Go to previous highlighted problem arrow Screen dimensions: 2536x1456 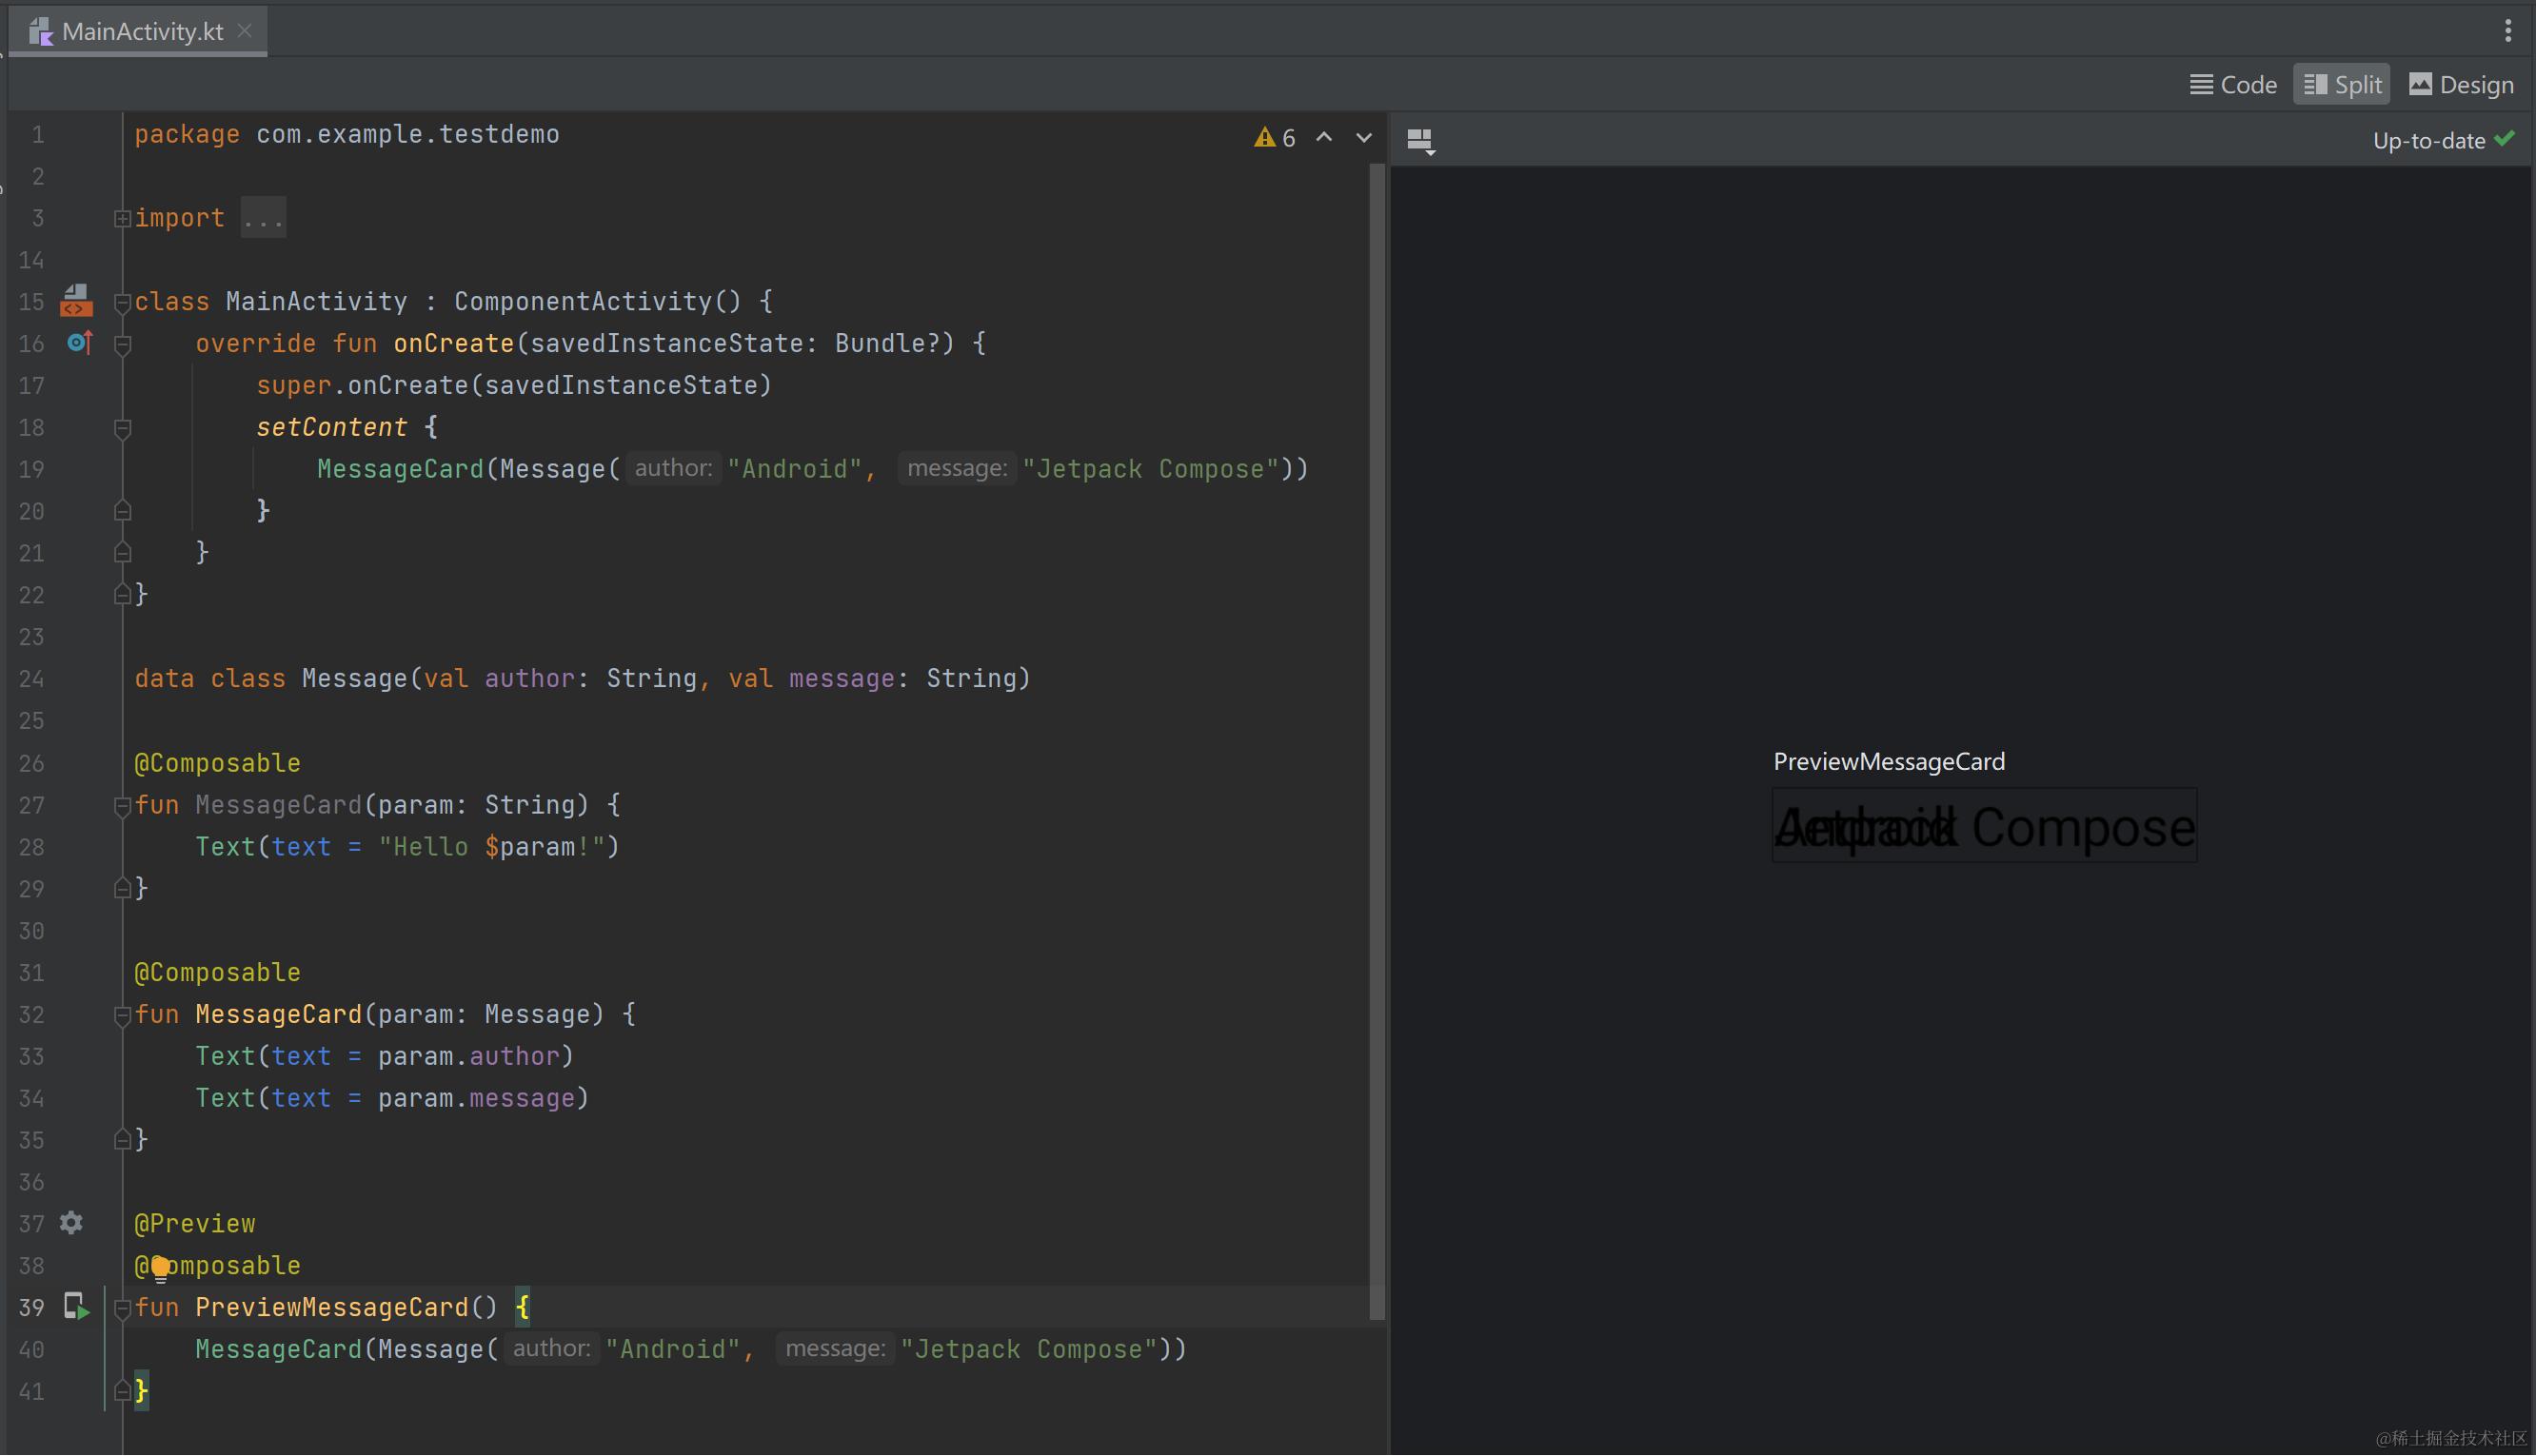[x=1324, y=137]
